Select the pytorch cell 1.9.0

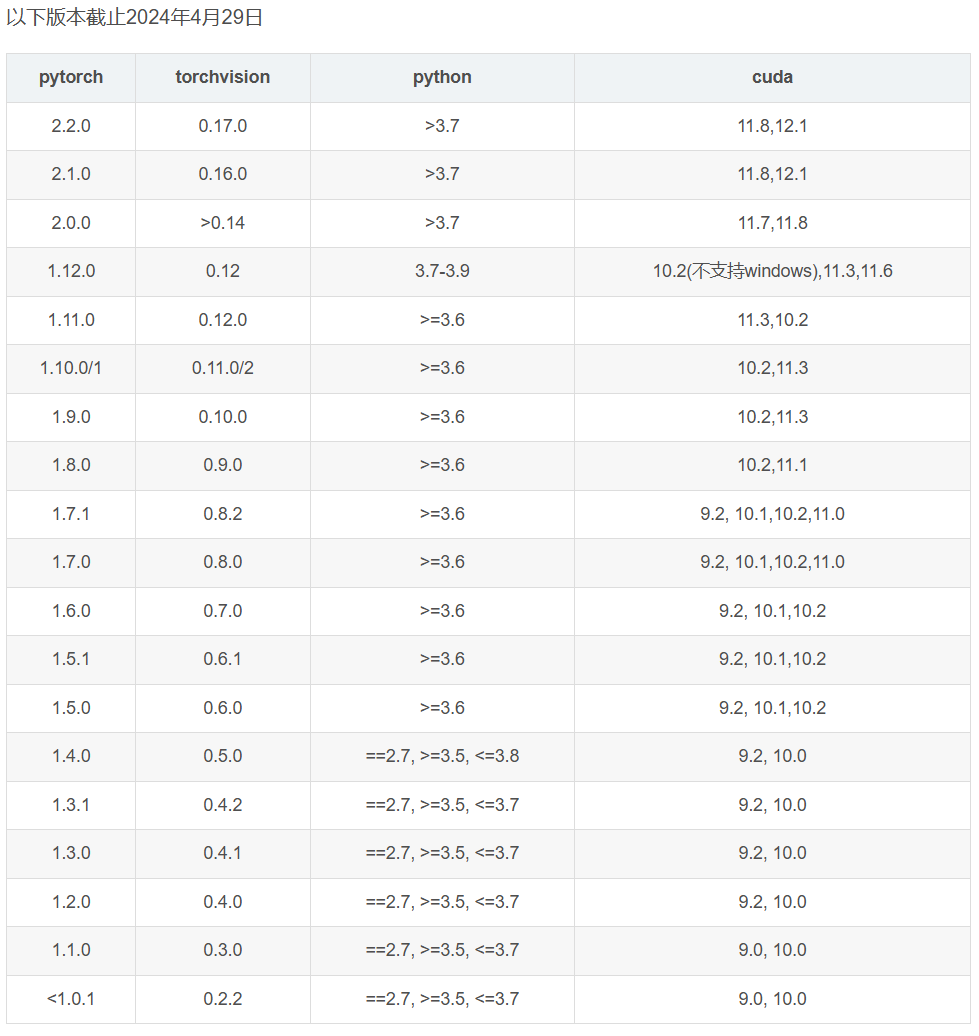pos(71,417)
